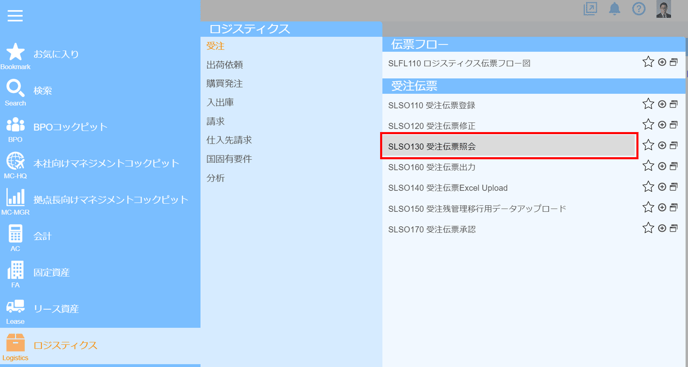Open SLSO140 in new window icon
688x367 pixels.
pyautogui.click(x=674, y=187)
